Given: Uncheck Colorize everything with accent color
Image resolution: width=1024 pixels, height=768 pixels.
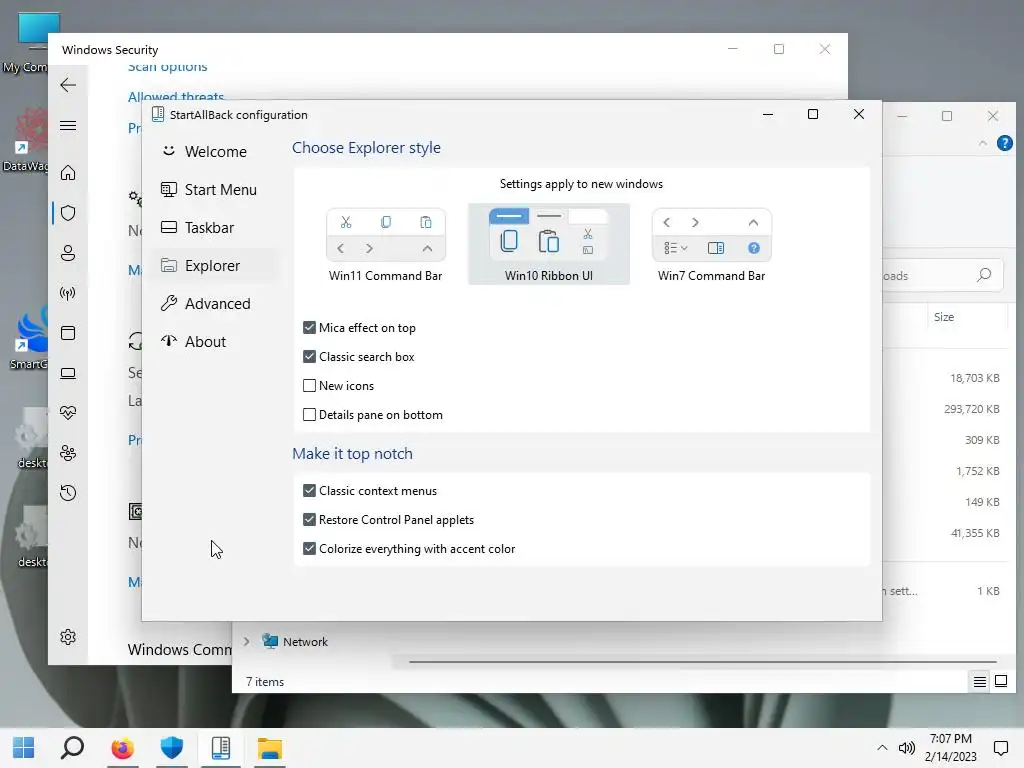Looking at the screenshot, I should point(310,549).
